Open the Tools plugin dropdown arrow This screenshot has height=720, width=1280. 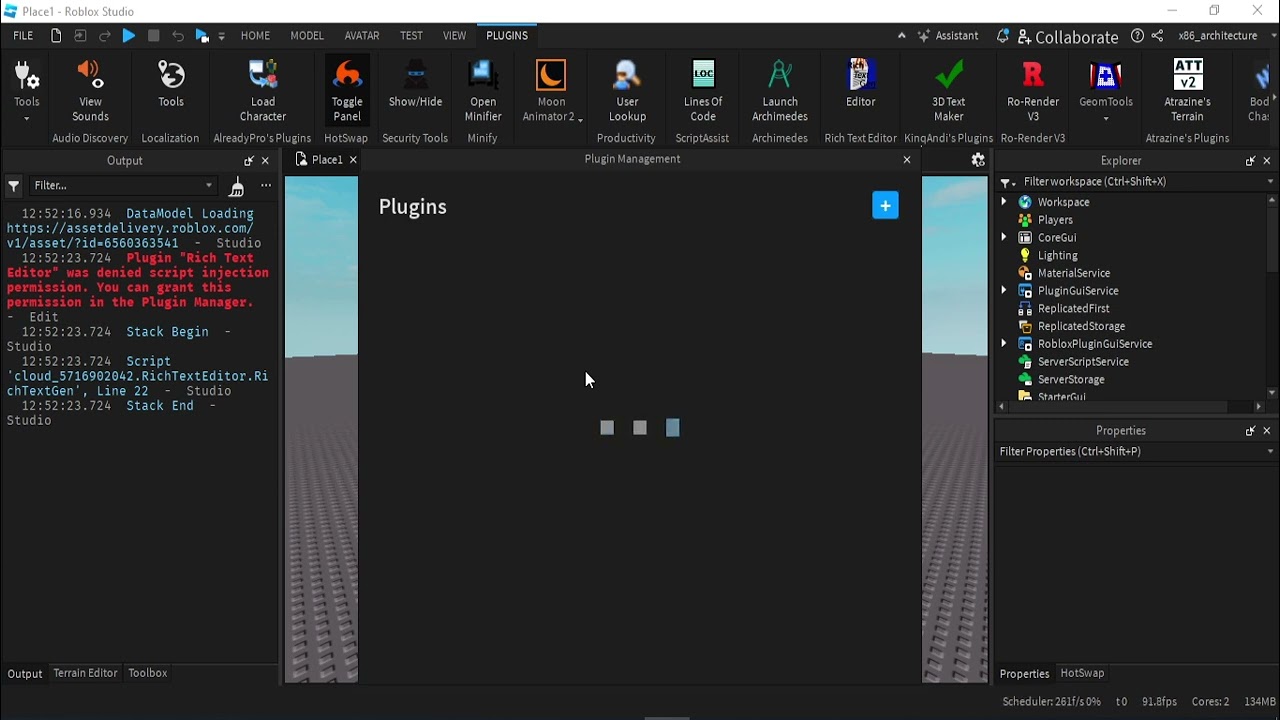[x=27, y=119]
